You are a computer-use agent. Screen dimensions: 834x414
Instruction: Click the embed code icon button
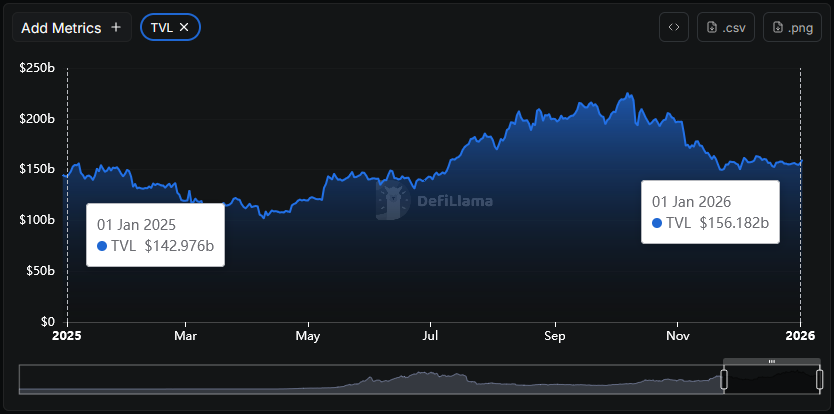[673, 28]
